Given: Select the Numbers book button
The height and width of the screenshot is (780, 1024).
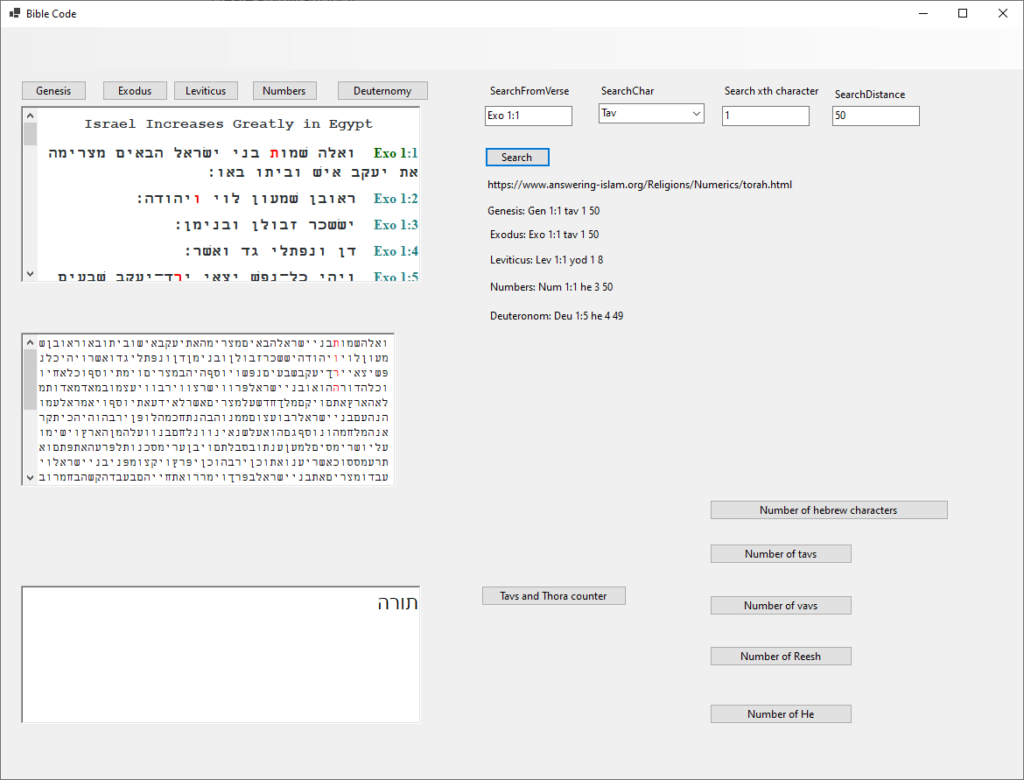Looking at the screenshot, I should [x=284, y=91].
